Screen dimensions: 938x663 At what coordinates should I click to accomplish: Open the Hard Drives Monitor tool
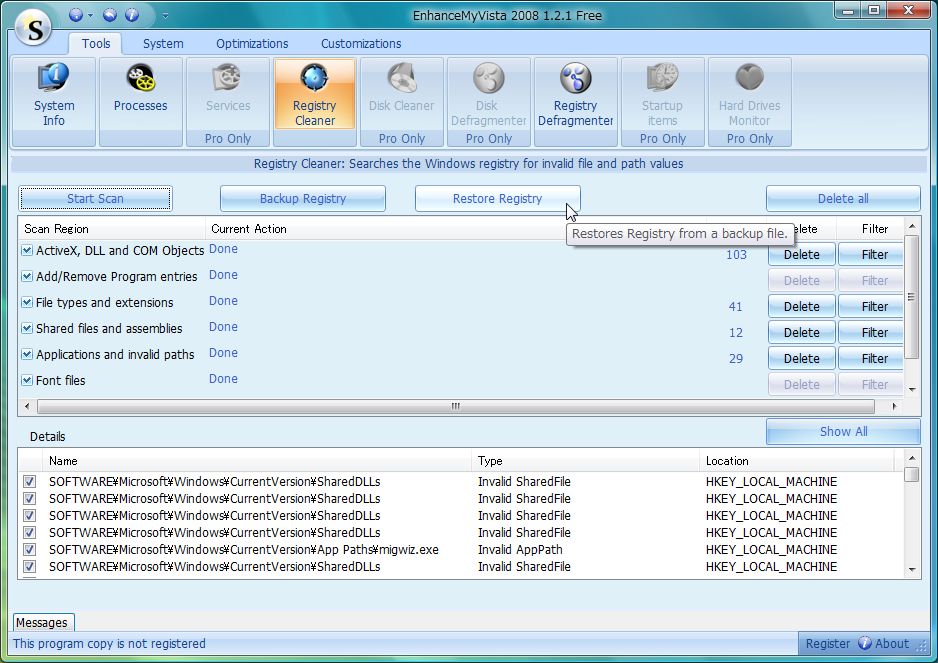(x=750, y=102)
